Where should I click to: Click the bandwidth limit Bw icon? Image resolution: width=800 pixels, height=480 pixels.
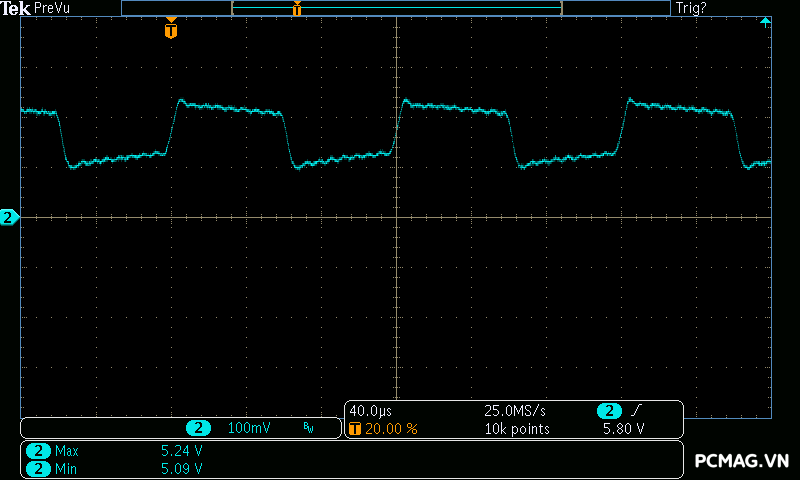tap(308, 428)
